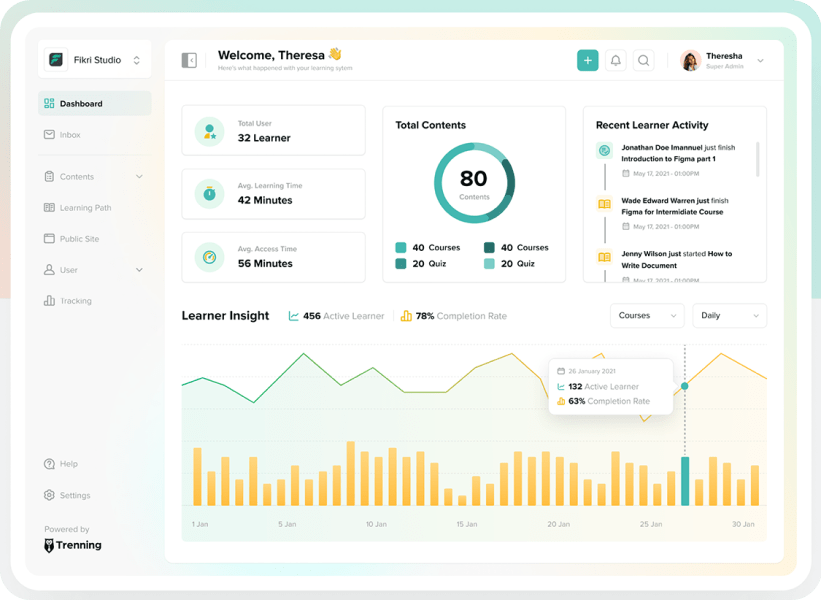
Task: Open Settings from sidebar bottom
Action: click(x=74, y=496)
